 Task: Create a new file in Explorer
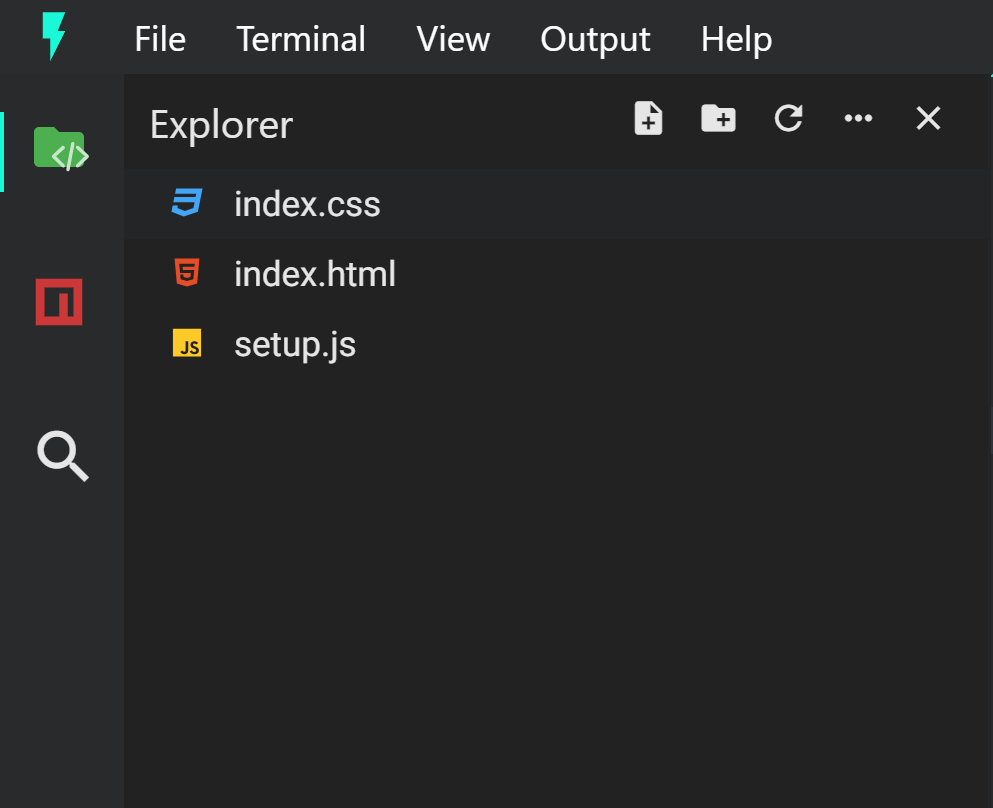[648, 118]
